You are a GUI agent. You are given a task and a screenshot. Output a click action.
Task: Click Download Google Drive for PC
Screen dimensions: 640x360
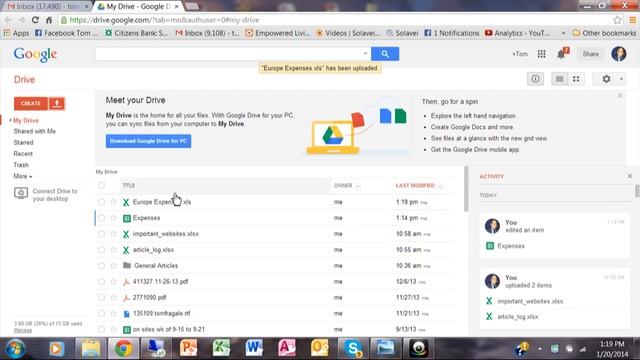point(148,141)
